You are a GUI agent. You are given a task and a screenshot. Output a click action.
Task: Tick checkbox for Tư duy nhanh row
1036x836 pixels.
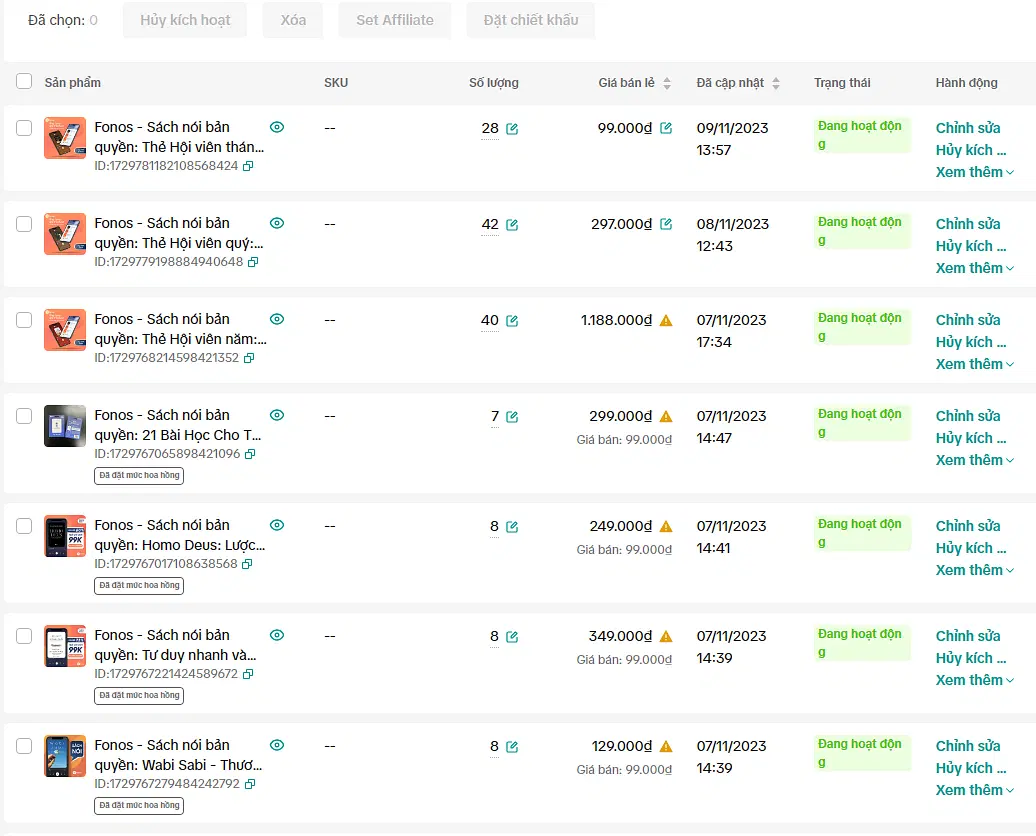coord(24,636)
